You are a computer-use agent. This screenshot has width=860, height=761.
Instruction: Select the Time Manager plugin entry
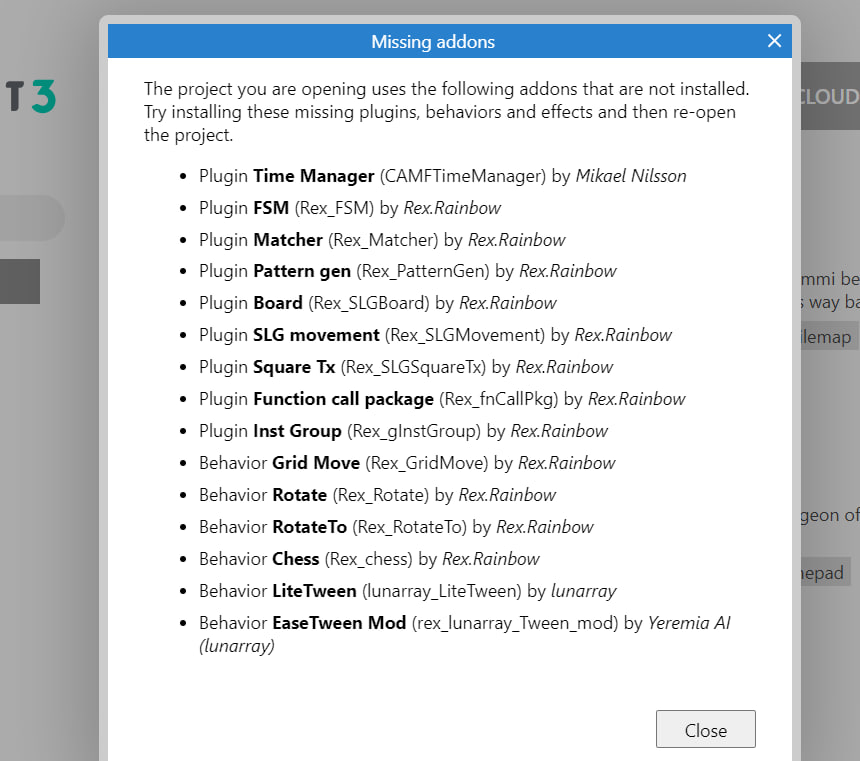coord(443,176)
